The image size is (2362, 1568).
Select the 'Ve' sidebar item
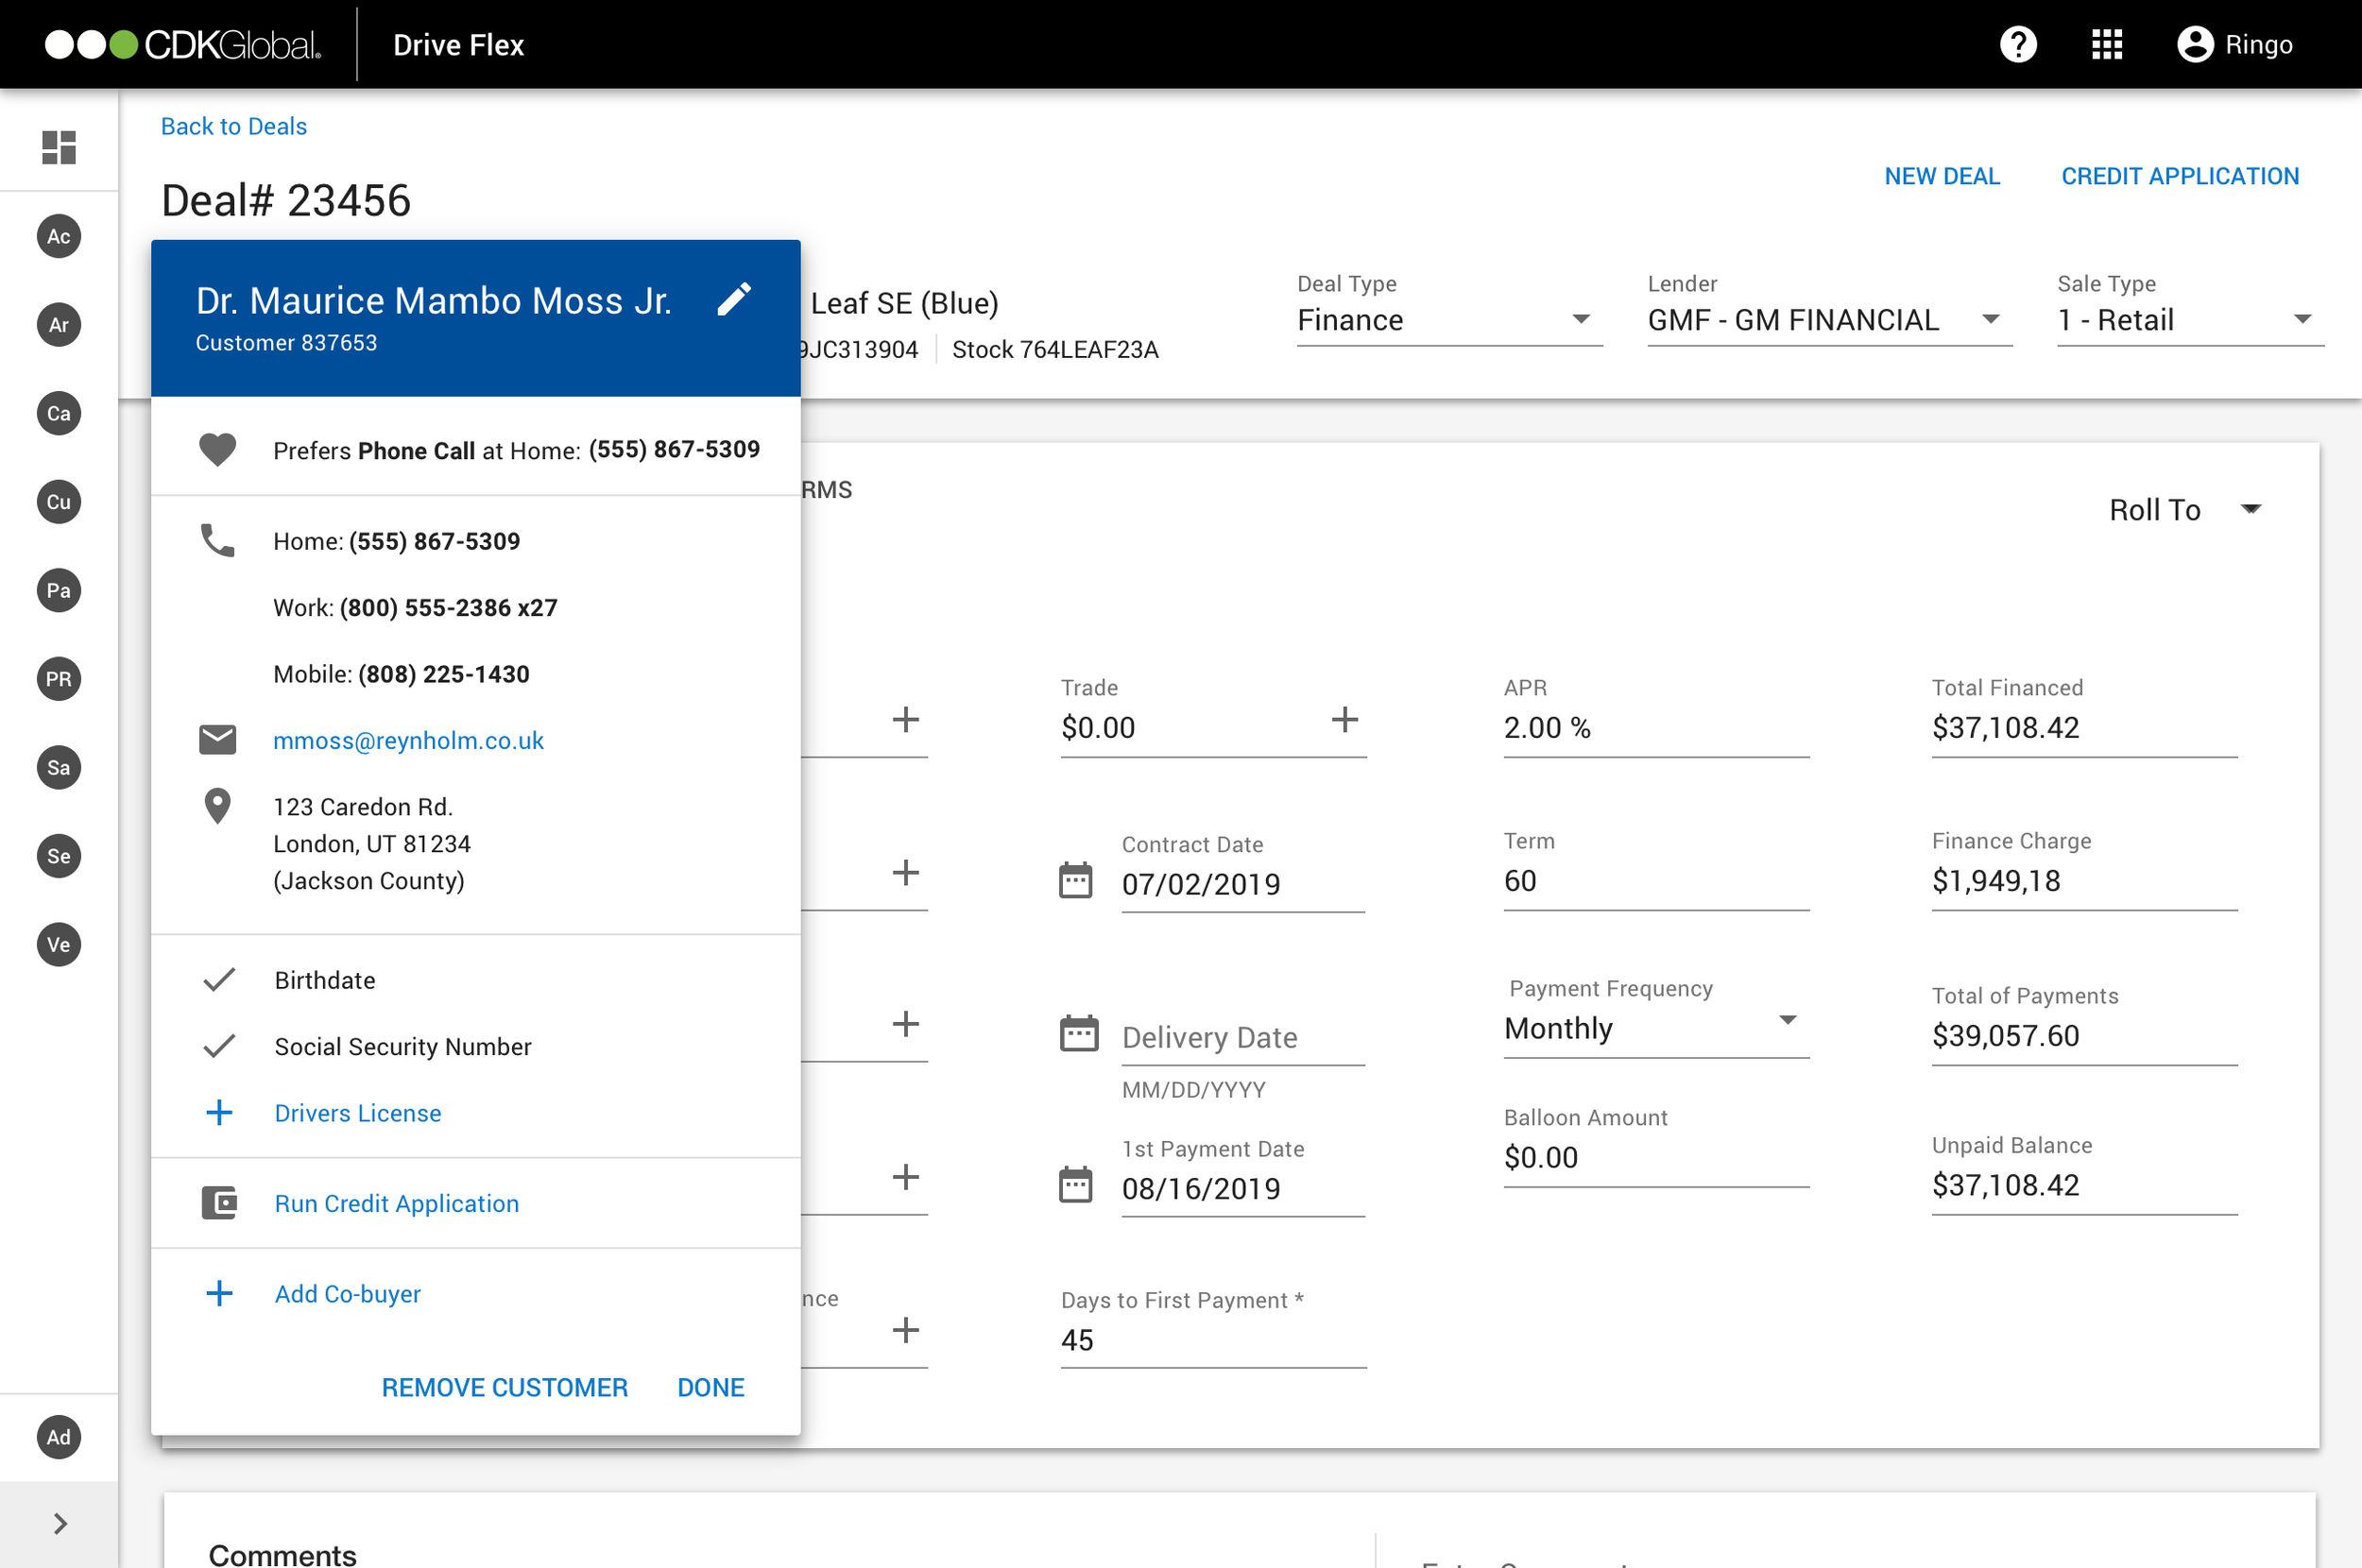coord(59,944)
